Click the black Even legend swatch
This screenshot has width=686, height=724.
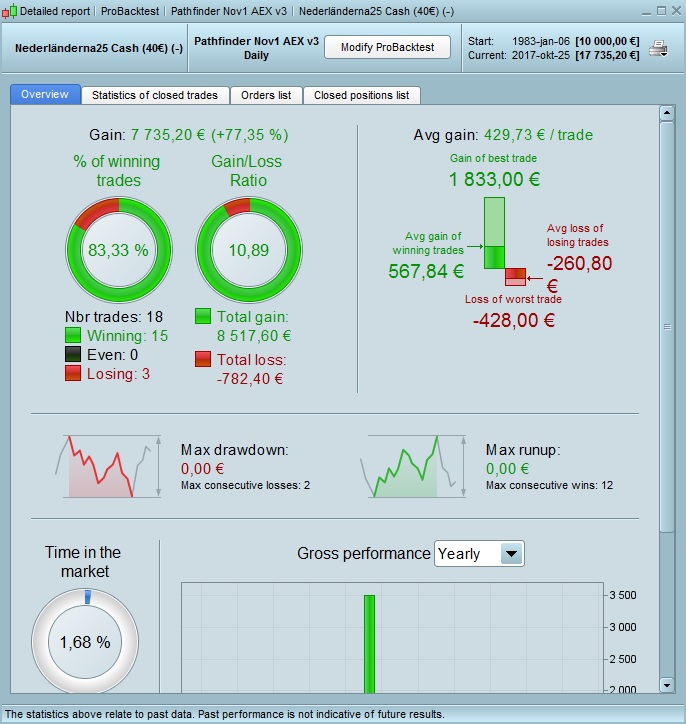click(72, 354)
